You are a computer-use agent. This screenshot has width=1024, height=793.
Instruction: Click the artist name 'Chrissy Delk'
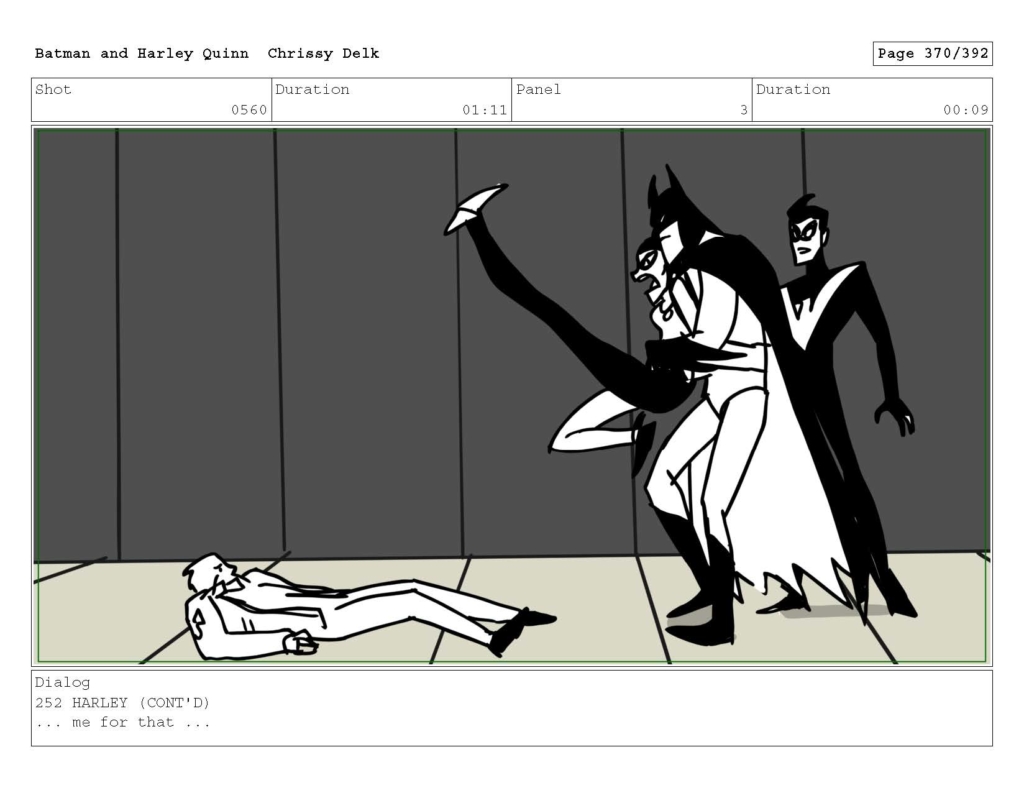(323, 54)
